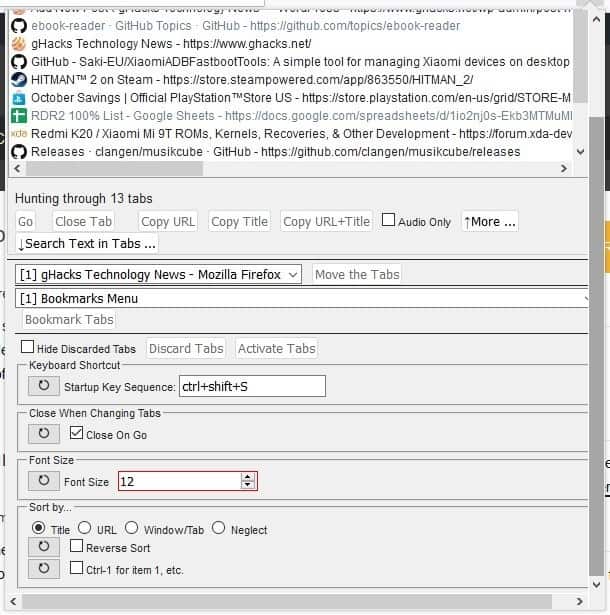
Task: Click PlayStation Store icon of October Savings row
Action: coord(18,98)
